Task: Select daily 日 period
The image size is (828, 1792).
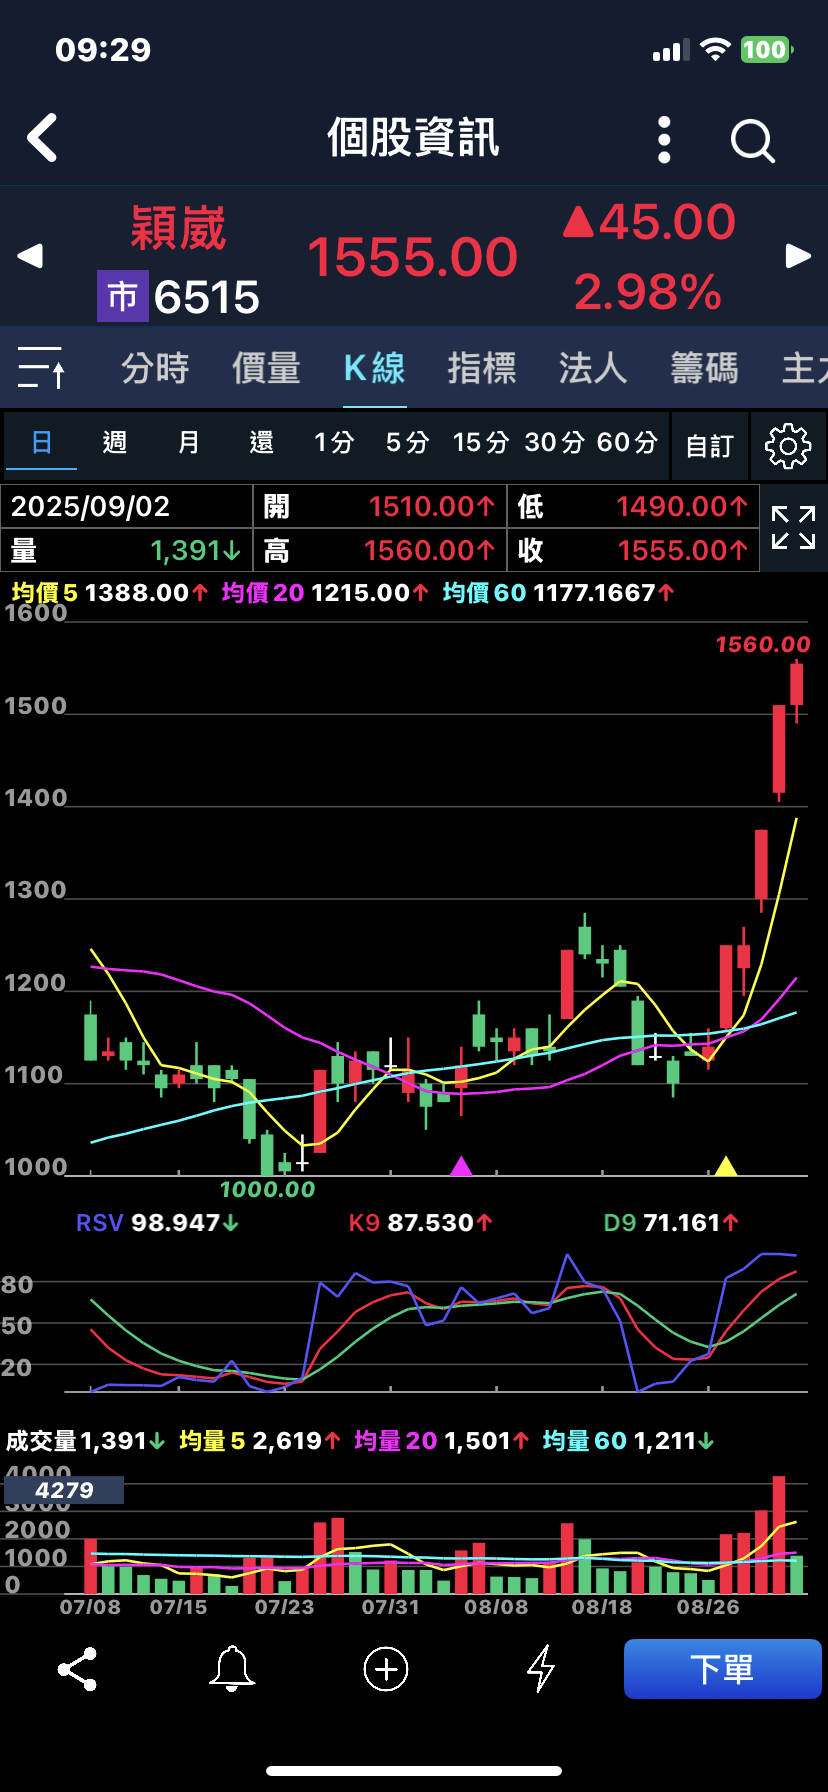Action: tap(42, 442)
